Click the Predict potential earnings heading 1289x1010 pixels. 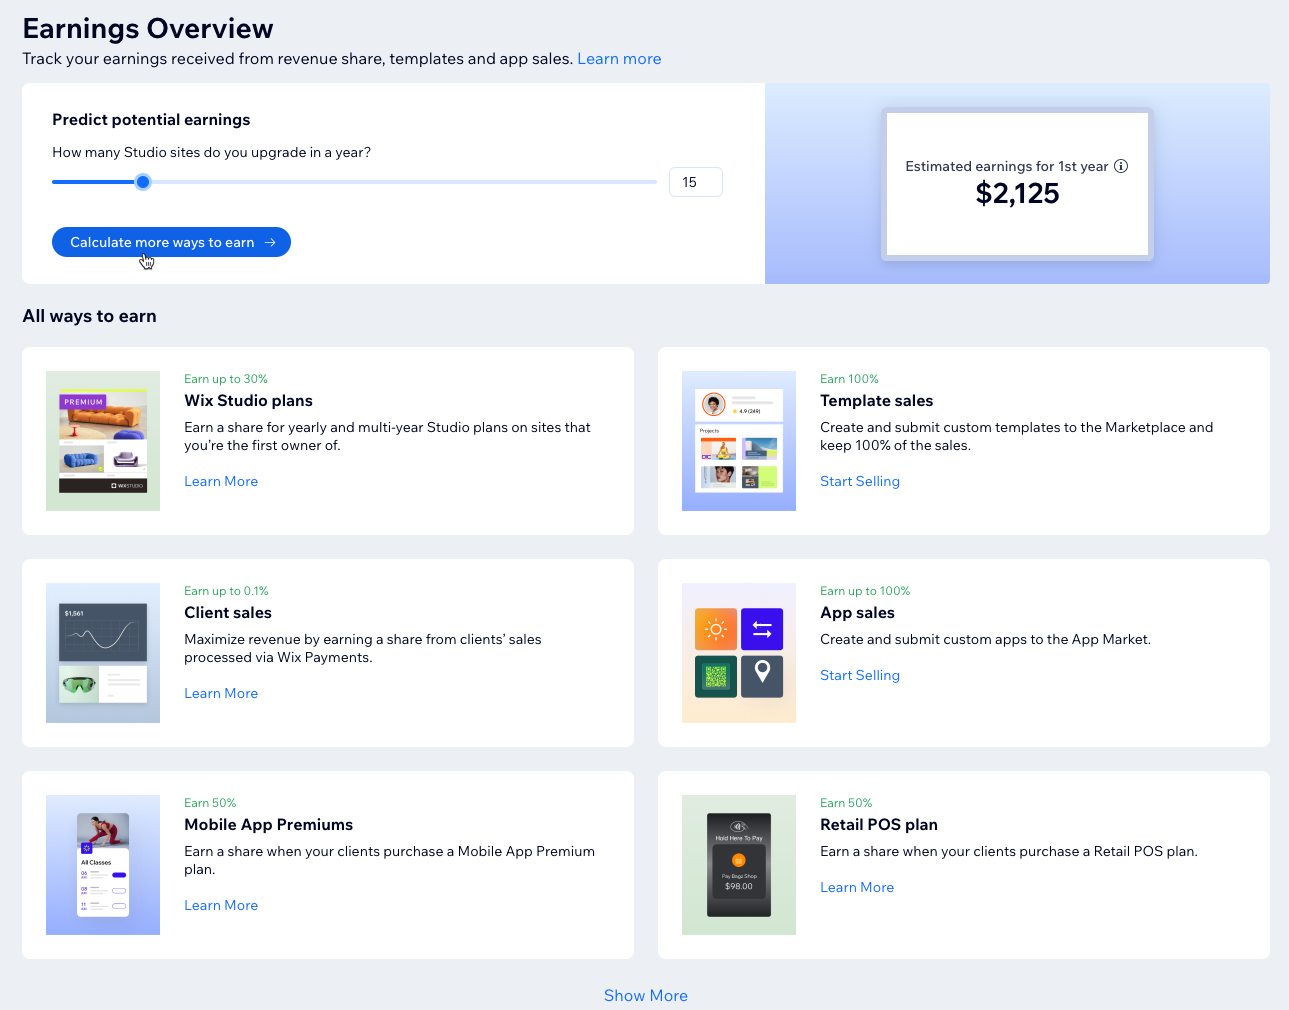[151, 120]
